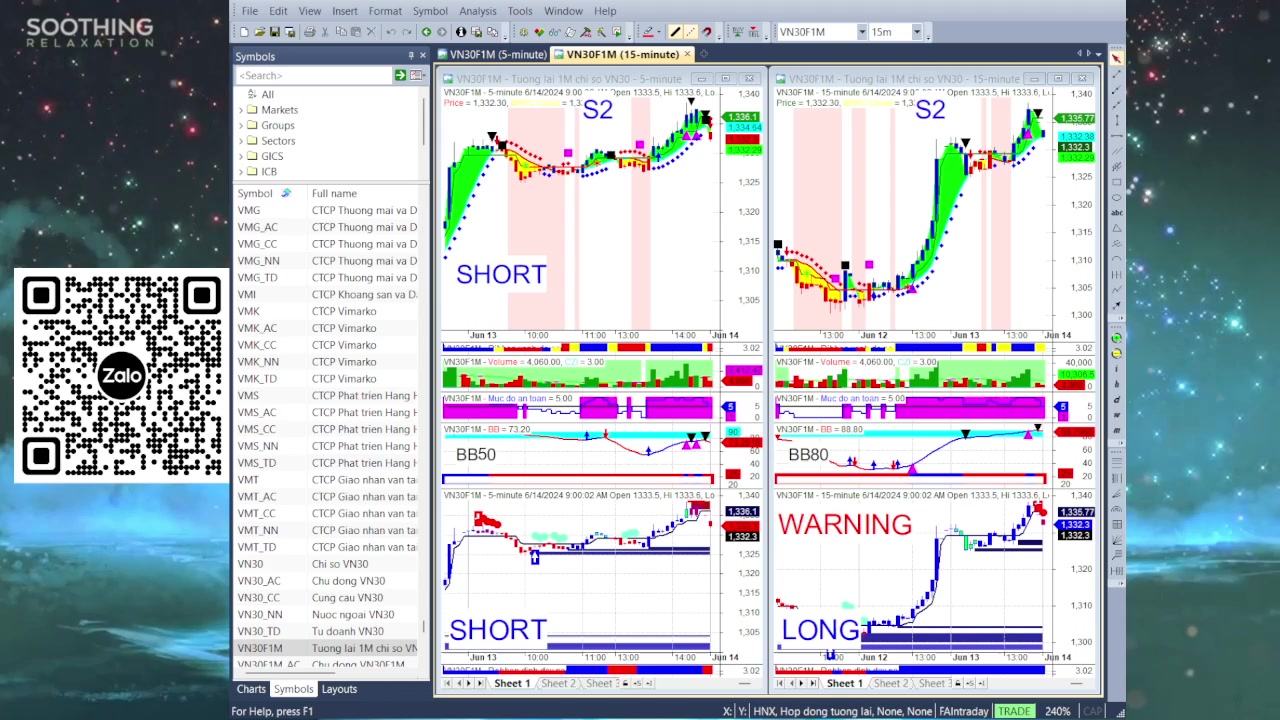The height and width of the screenshot is (720, 1280).
Task: Expand the Groups tree node
Action: [241, 125]
